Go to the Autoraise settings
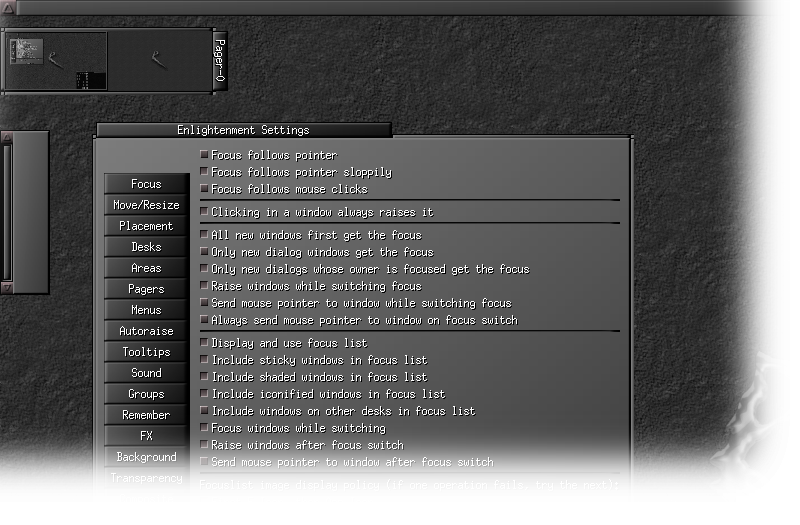Screen dimensions: 800x525 click(x=146, y=331)
